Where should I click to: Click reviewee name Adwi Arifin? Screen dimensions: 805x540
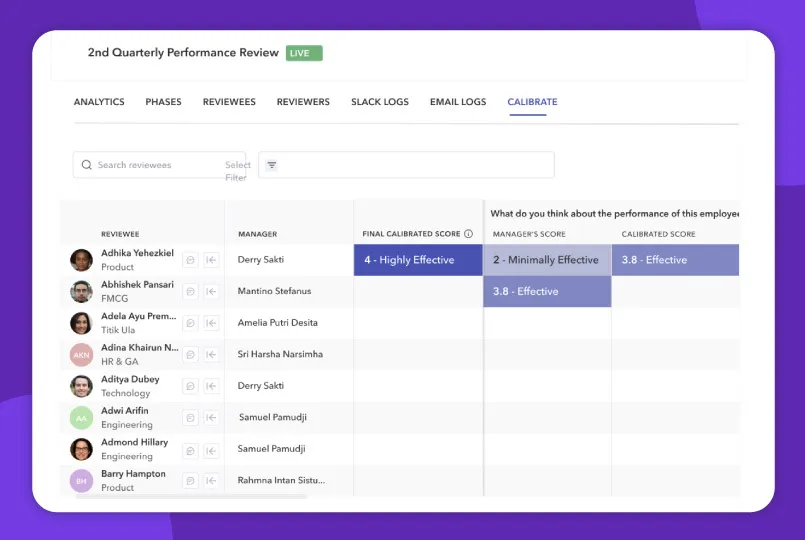pos(124,411)
